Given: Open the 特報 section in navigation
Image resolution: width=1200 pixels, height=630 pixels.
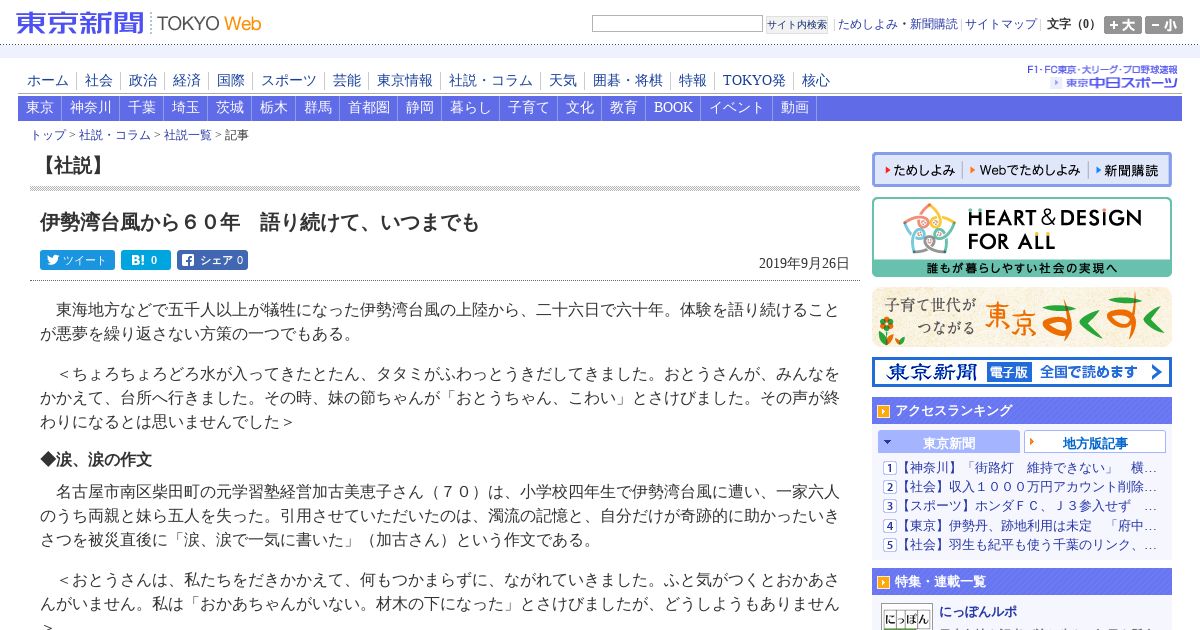Looking at the screenshot, I should (693, 80).
